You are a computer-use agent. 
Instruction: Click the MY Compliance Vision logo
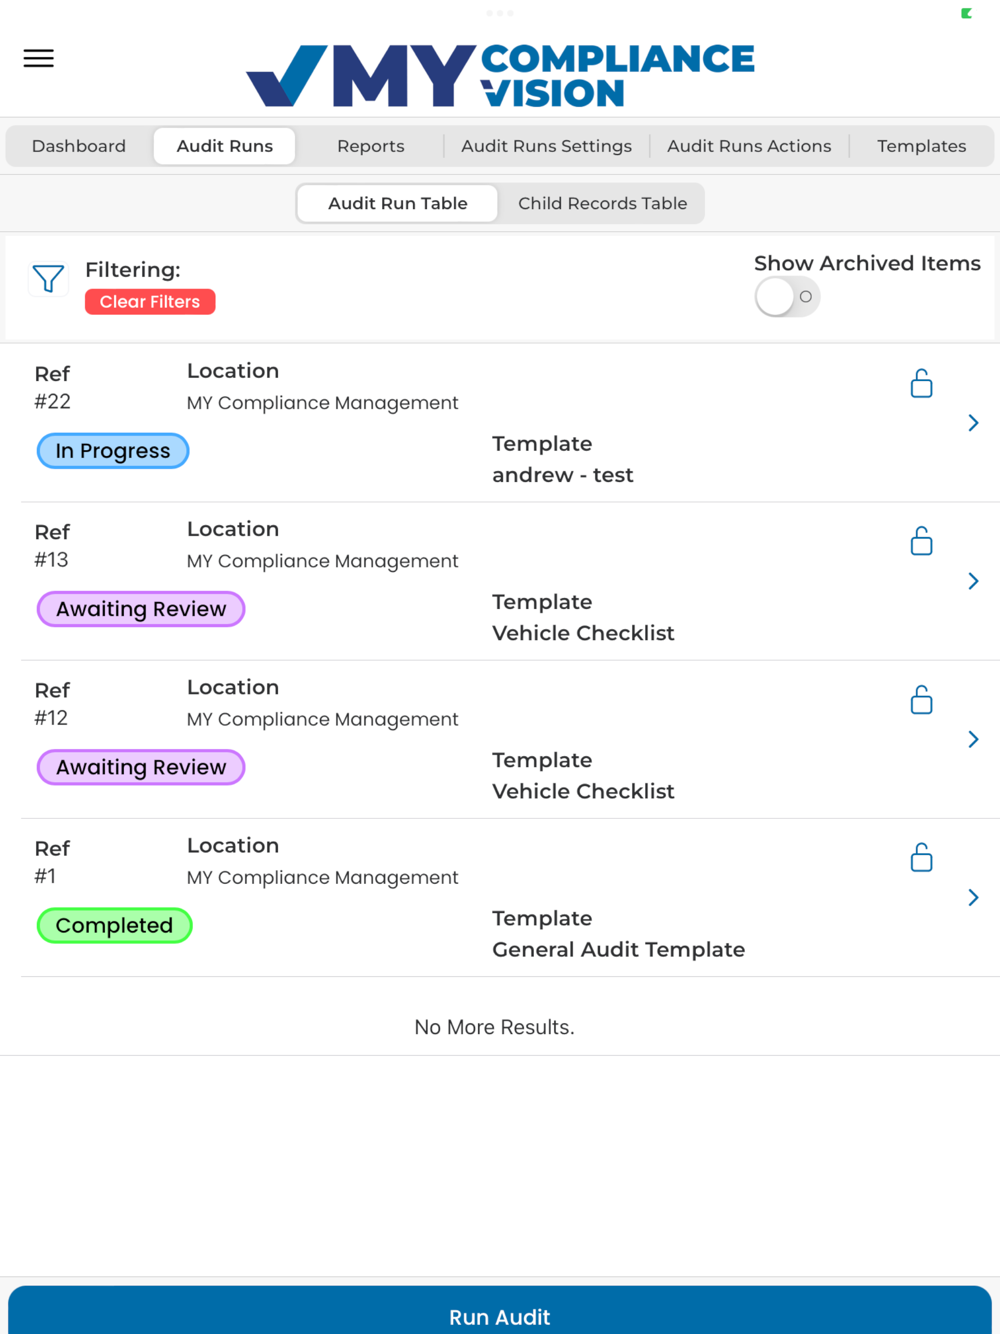[500, 75]
